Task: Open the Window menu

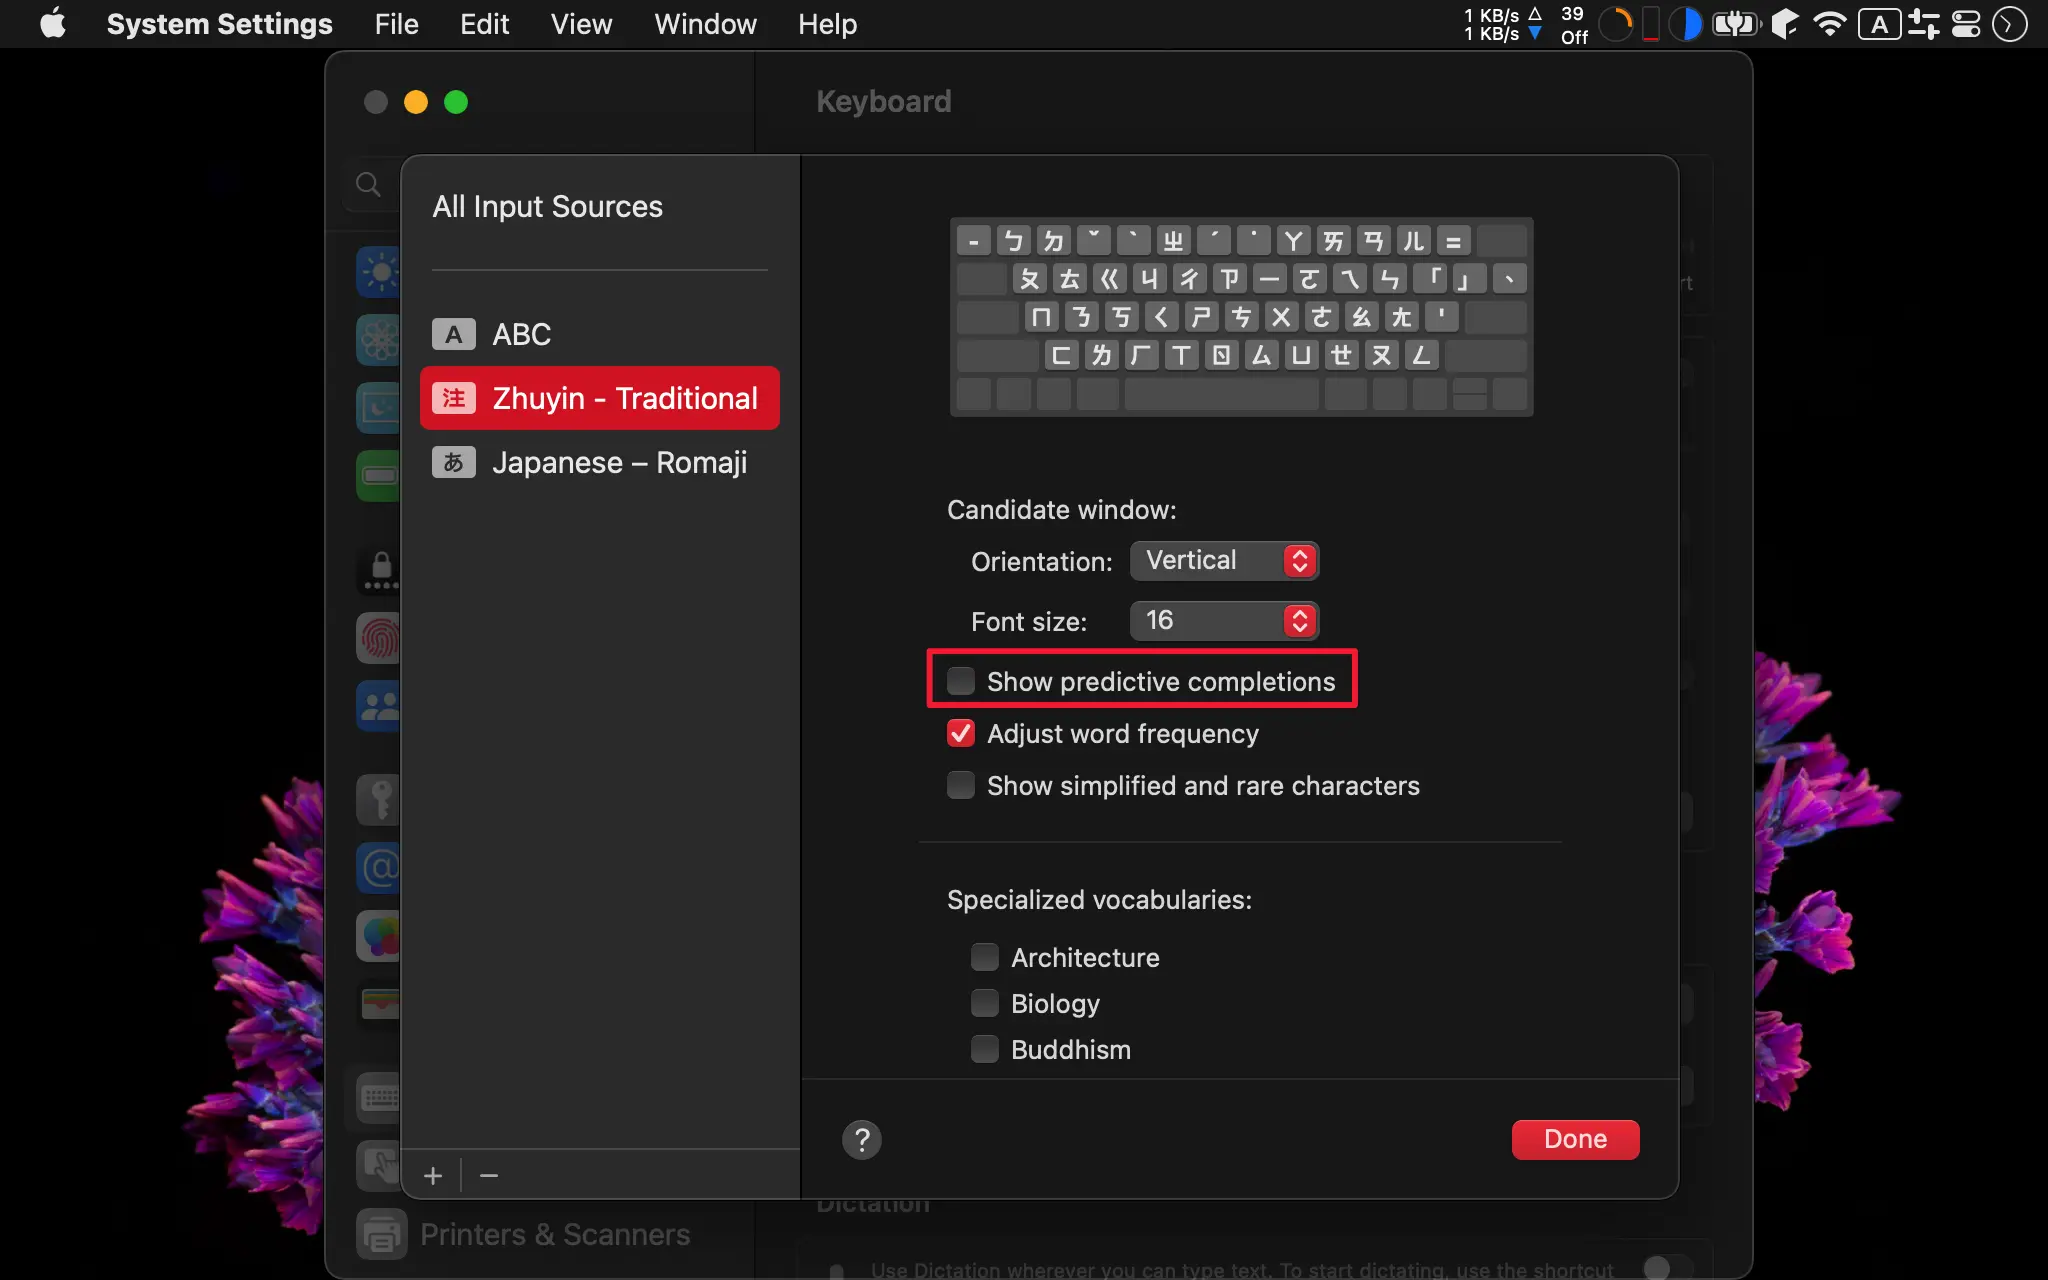Action: point(705,24)
